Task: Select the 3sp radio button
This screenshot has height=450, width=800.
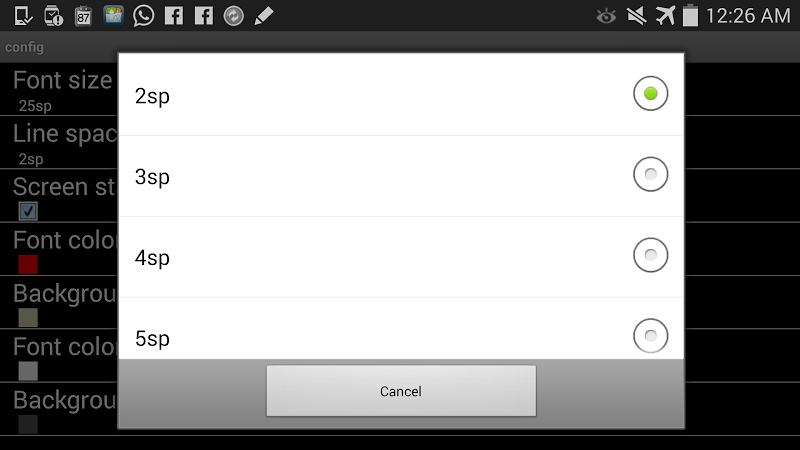Action: click(651, 174)
